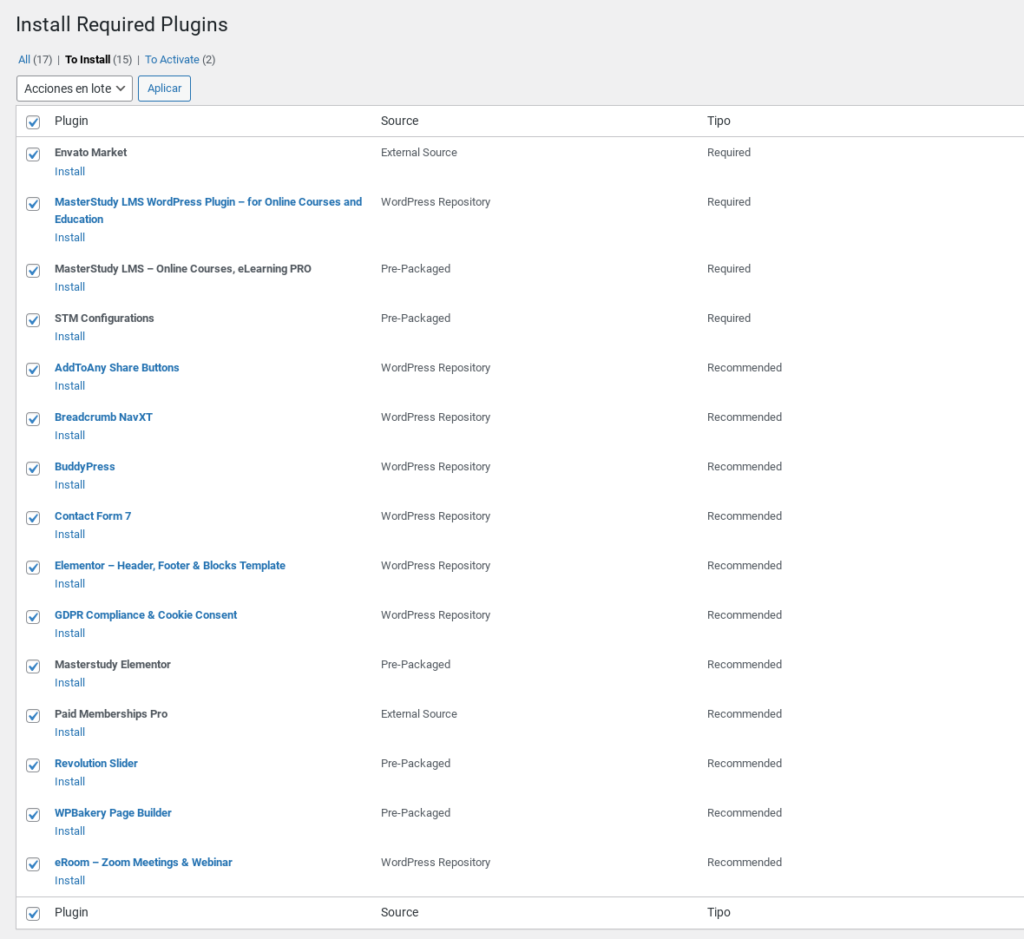Uncheck the Masterstudy Elementor checkbox
Screen dimensions: 1024x939
[x=33, y=666]
